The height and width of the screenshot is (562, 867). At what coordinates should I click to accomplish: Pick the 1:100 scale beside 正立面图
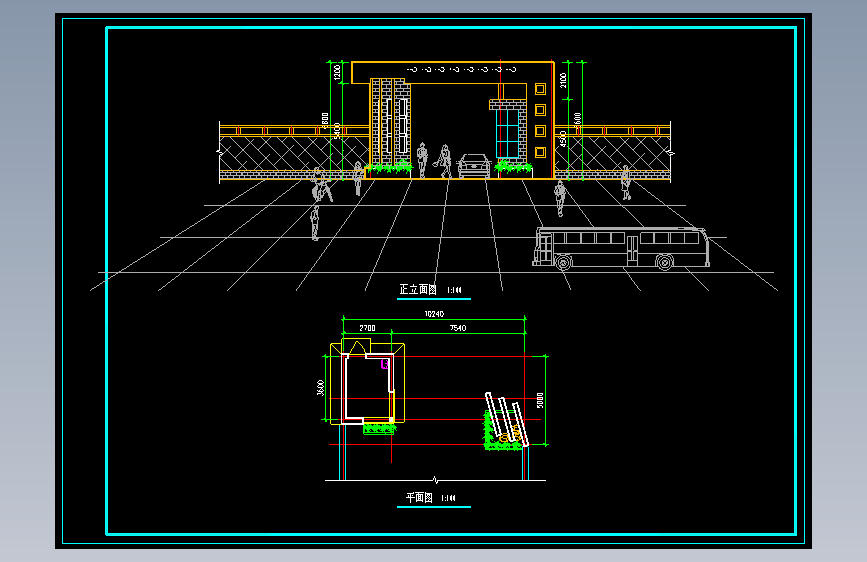(x=454, y=290)
